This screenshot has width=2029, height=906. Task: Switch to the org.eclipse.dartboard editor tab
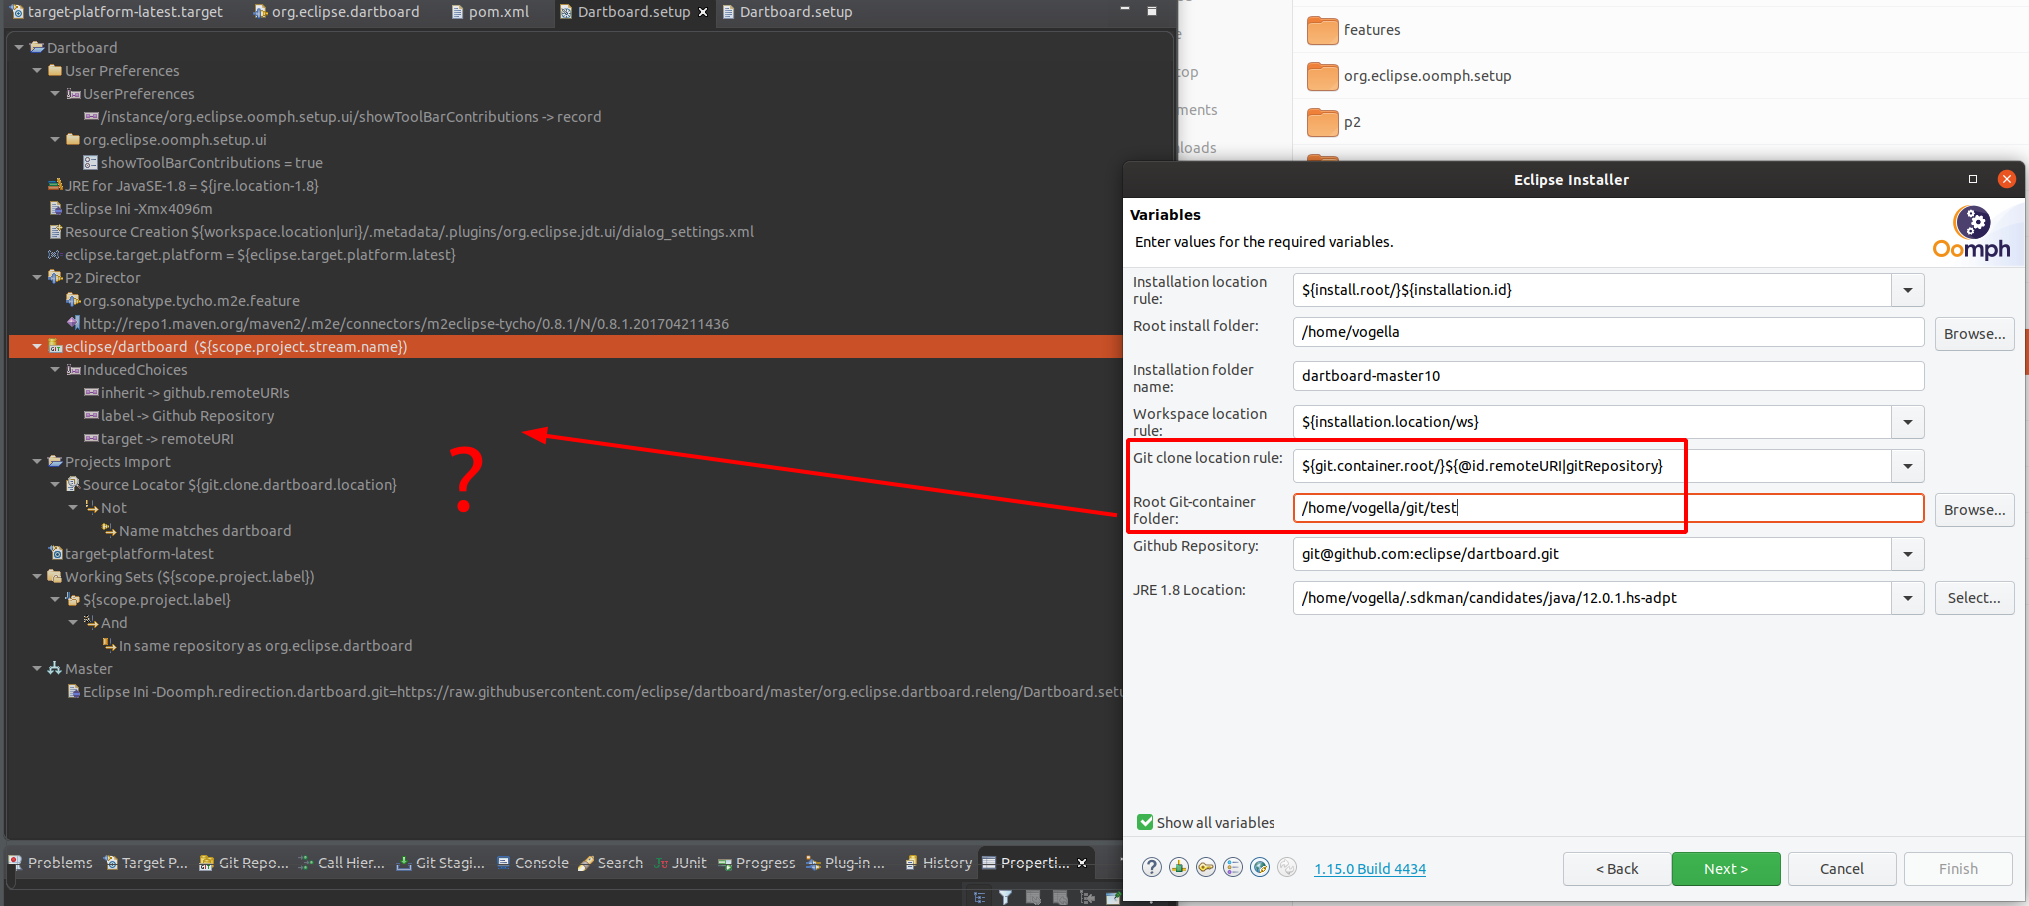pos(337,12)
